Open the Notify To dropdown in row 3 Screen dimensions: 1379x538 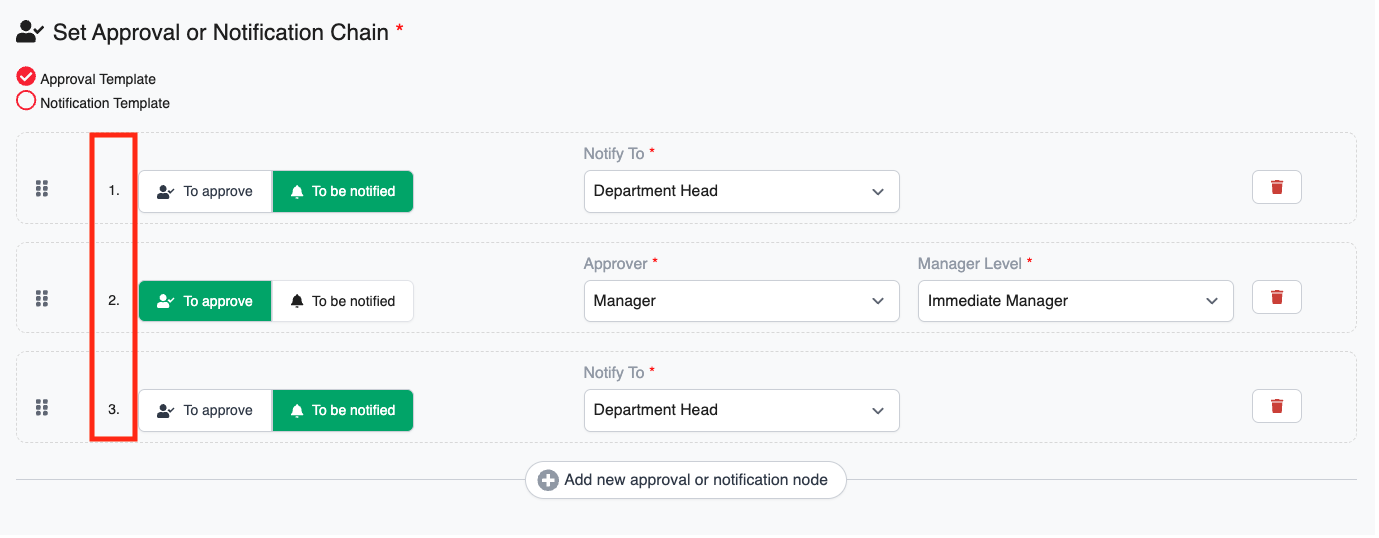tap(741, 410)
